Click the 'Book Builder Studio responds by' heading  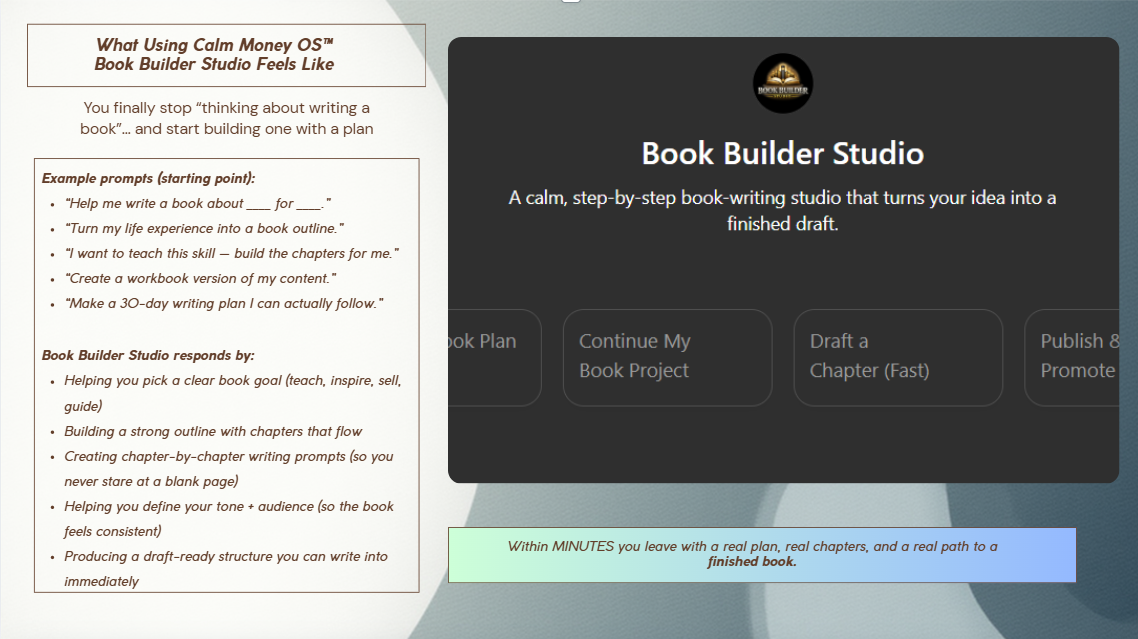(148, 355)
